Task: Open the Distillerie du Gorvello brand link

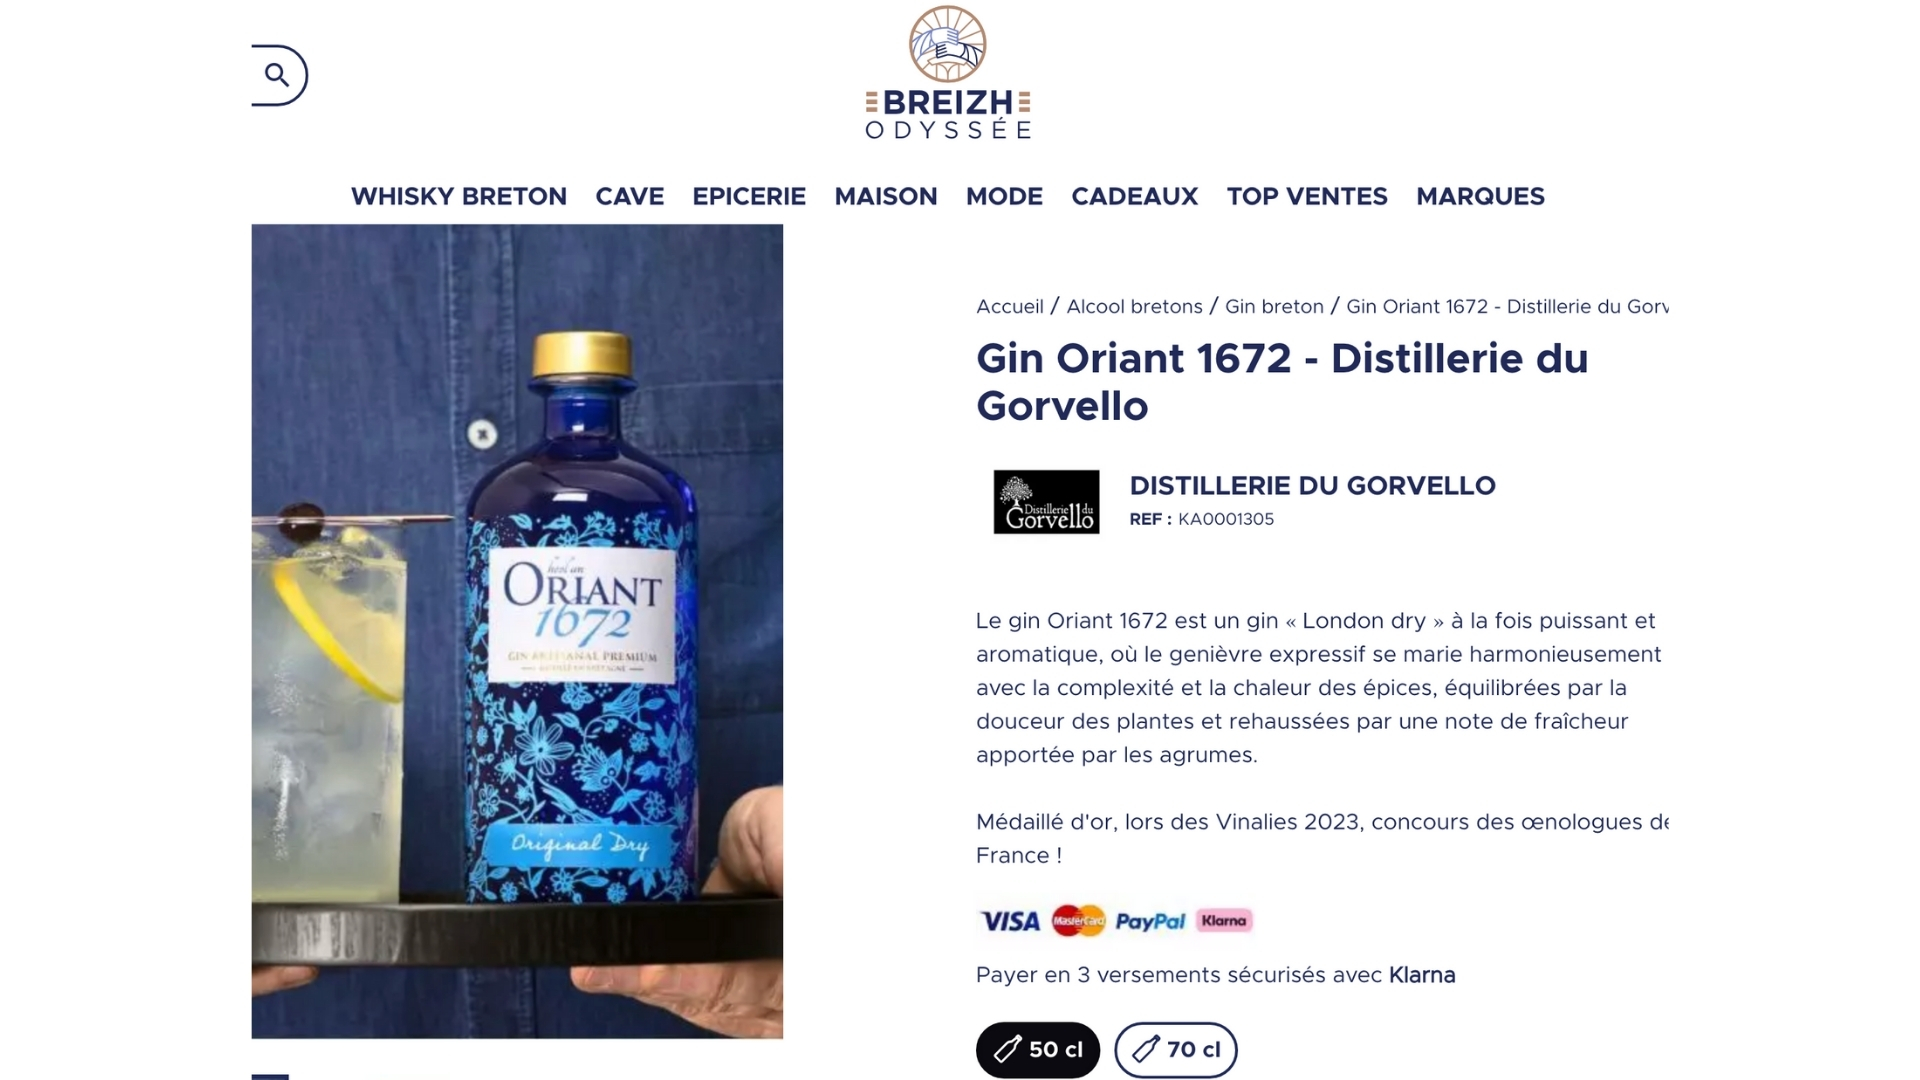Action: click(x=1312, y=486)
